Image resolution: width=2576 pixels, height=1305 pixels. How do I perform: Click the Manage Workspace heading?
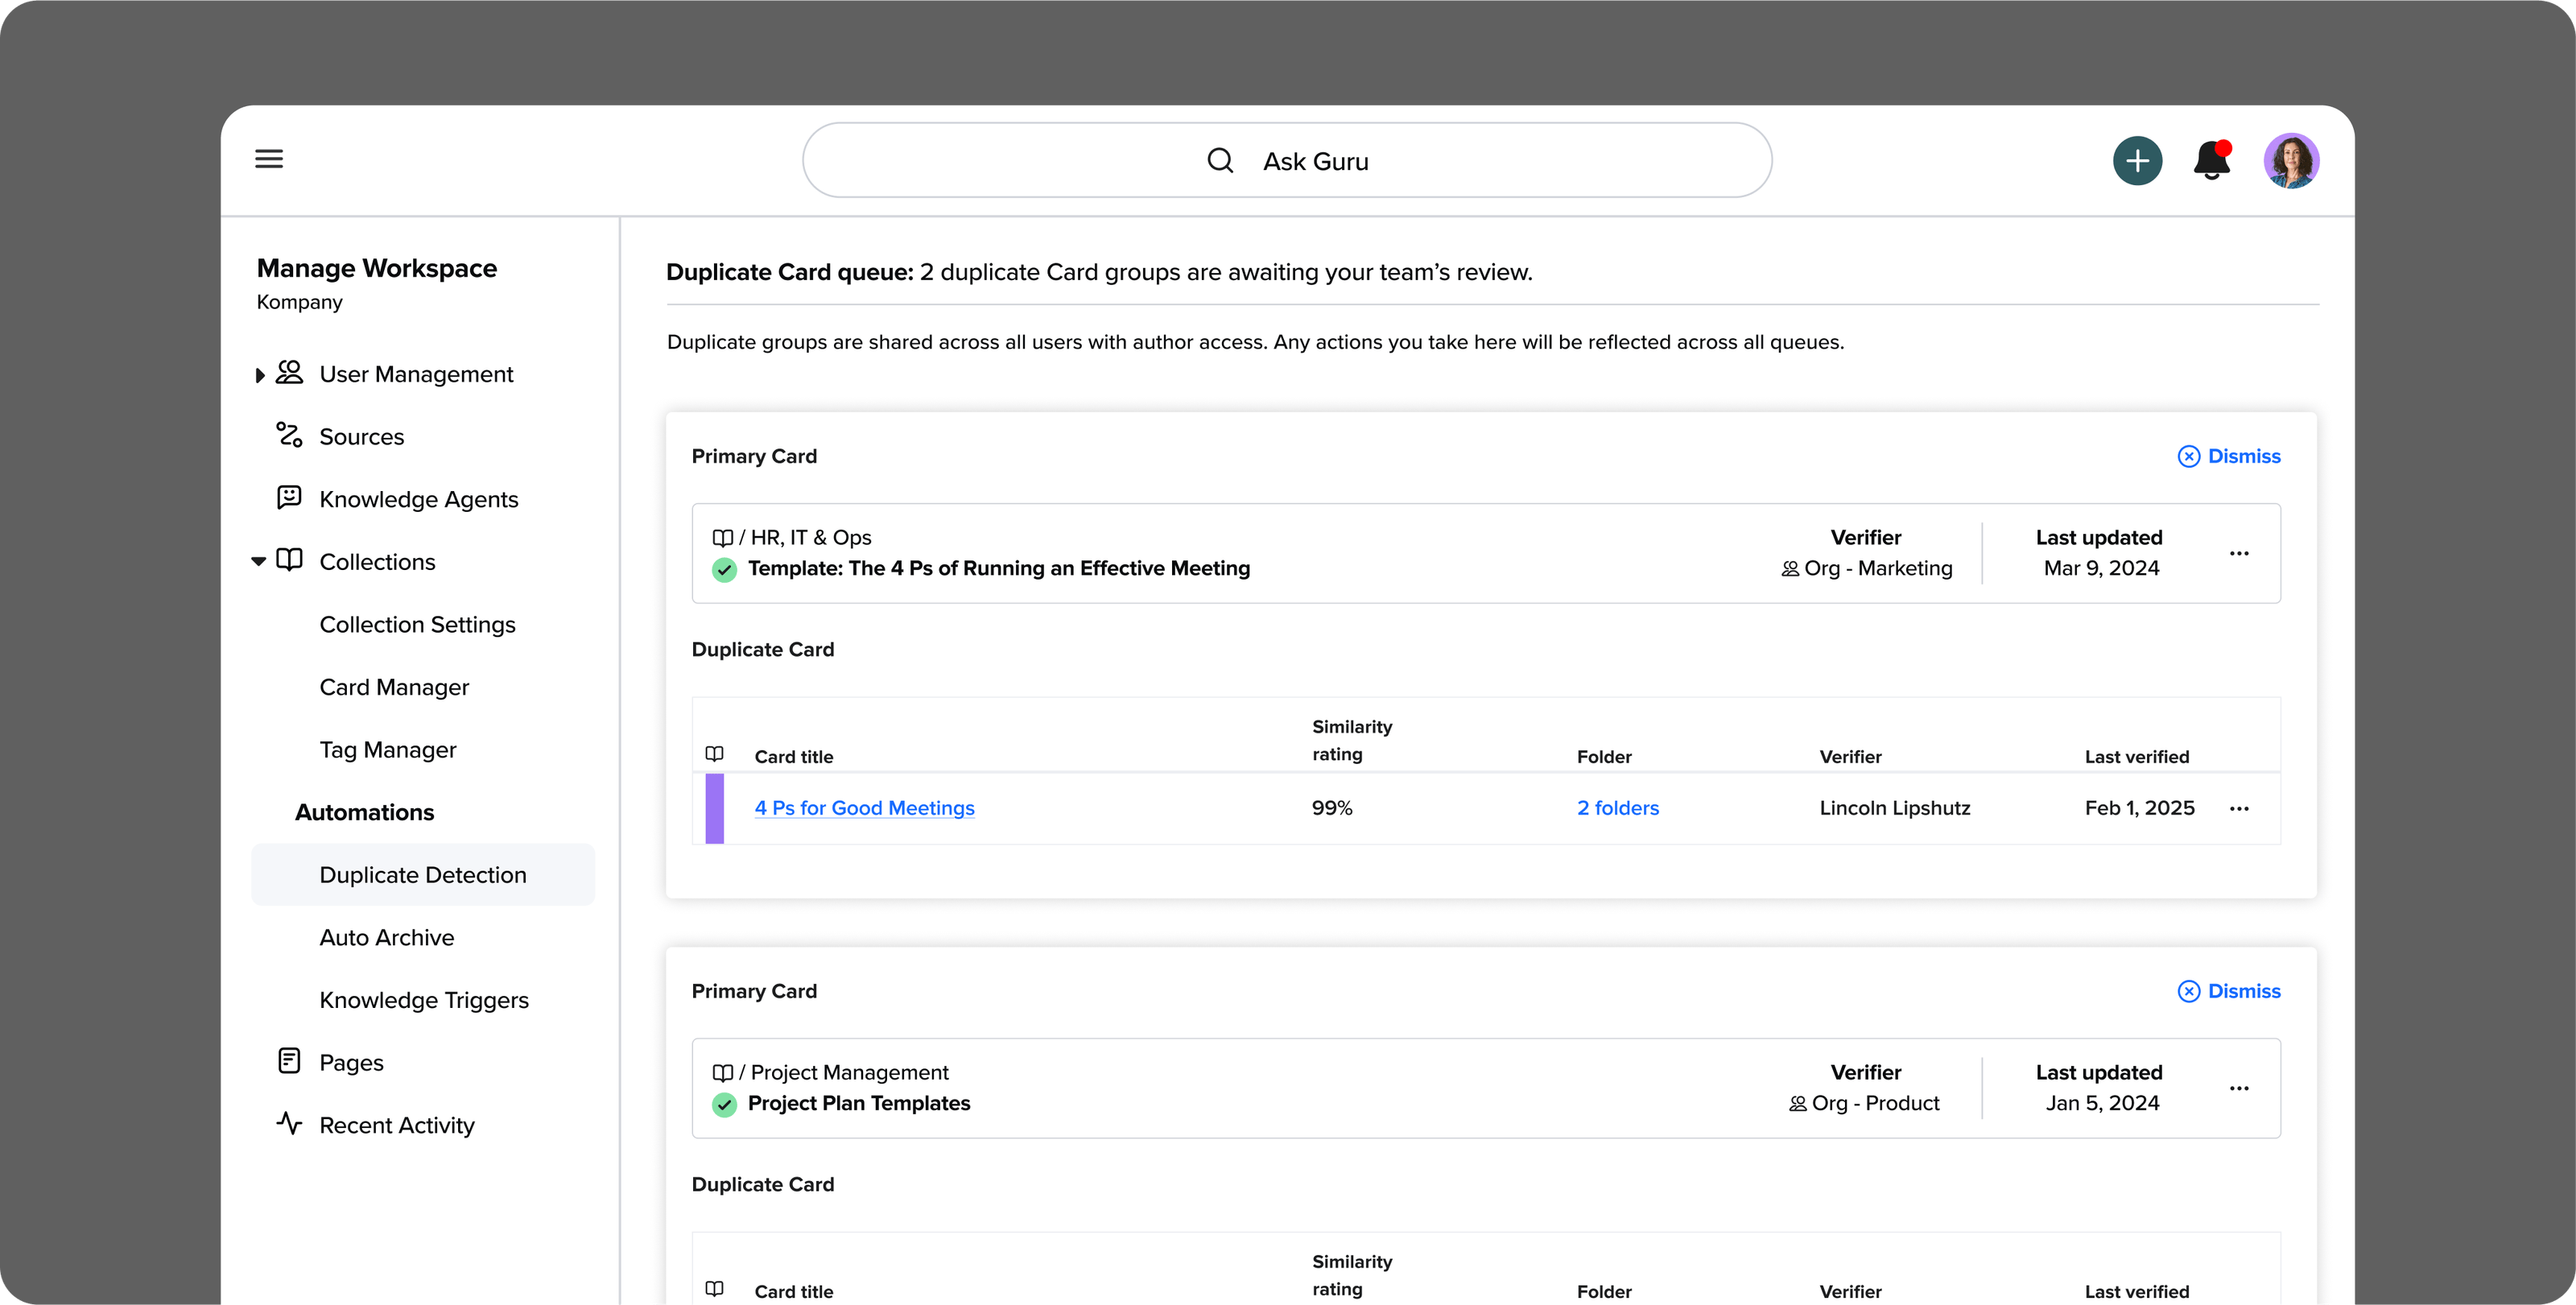tap(377, 268)
